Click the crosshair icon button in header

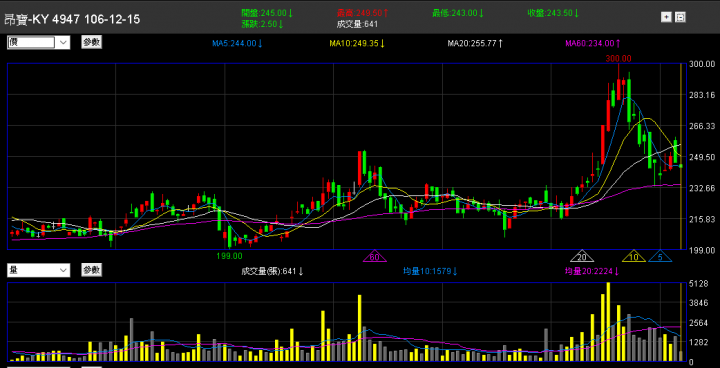pyautogui.click(x=666, y=17)
